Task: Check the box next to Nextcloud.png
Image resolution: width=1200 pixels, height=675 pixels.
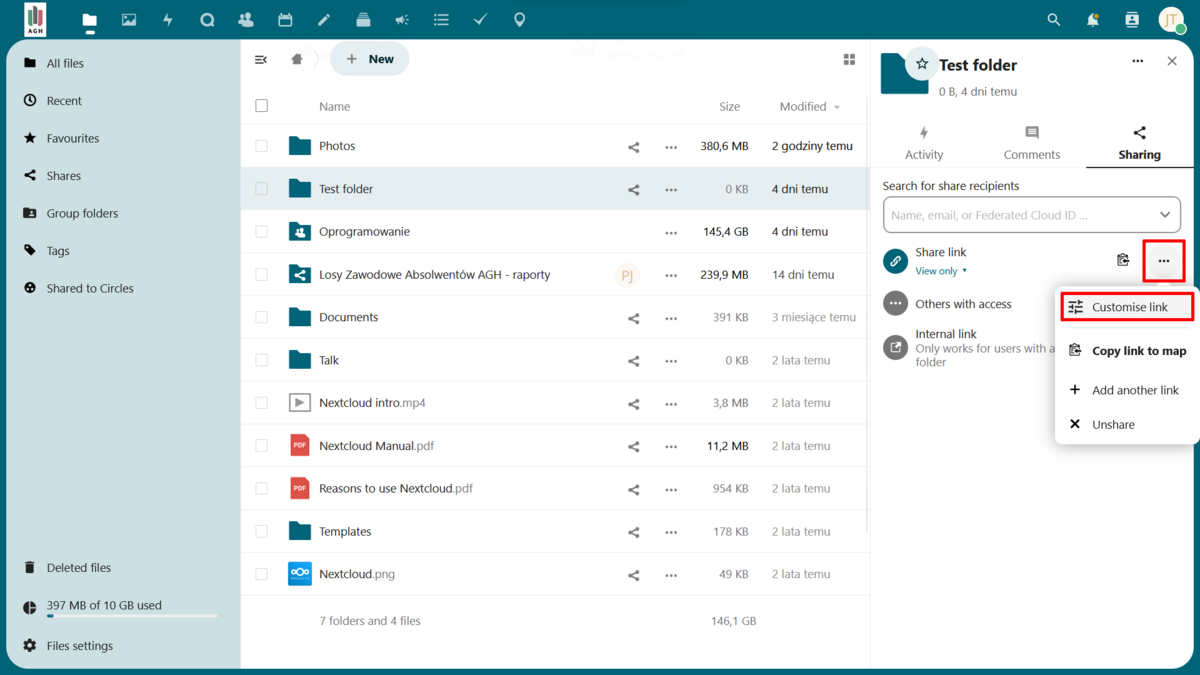Action: coord(262,574)
